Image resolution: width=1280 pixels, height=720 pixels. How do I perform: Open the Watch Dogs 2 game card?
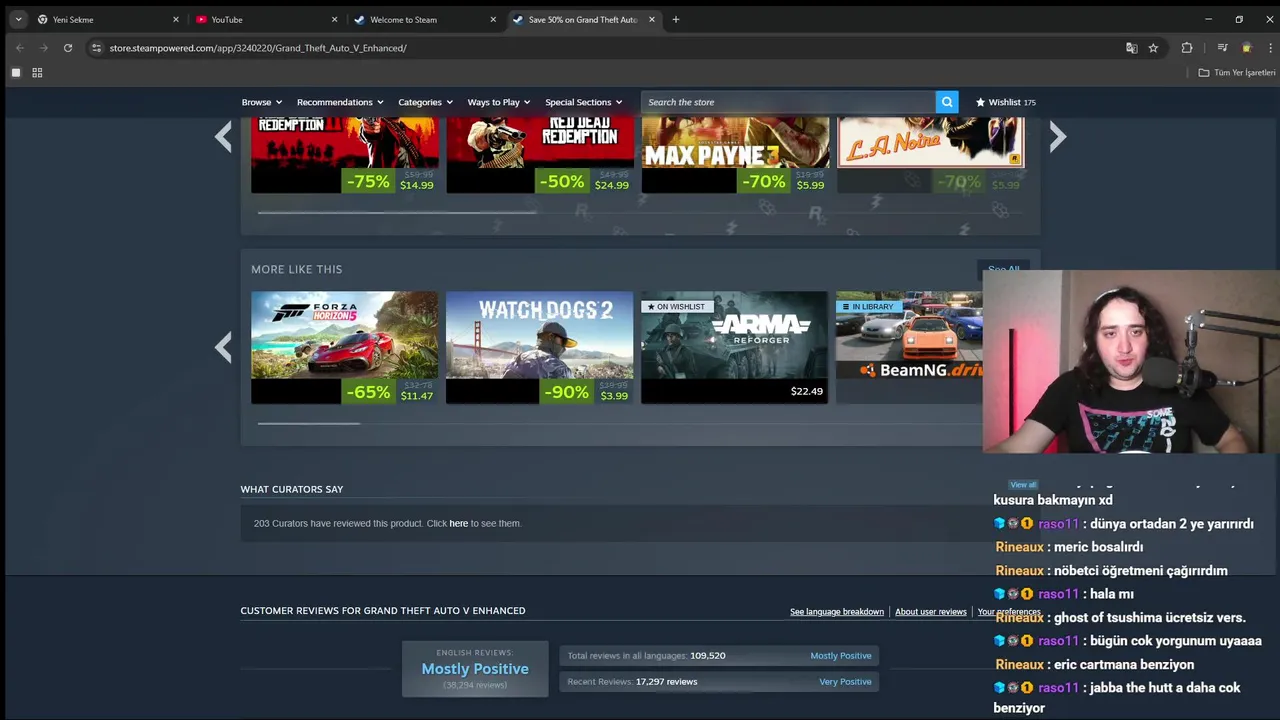[540, 347]
